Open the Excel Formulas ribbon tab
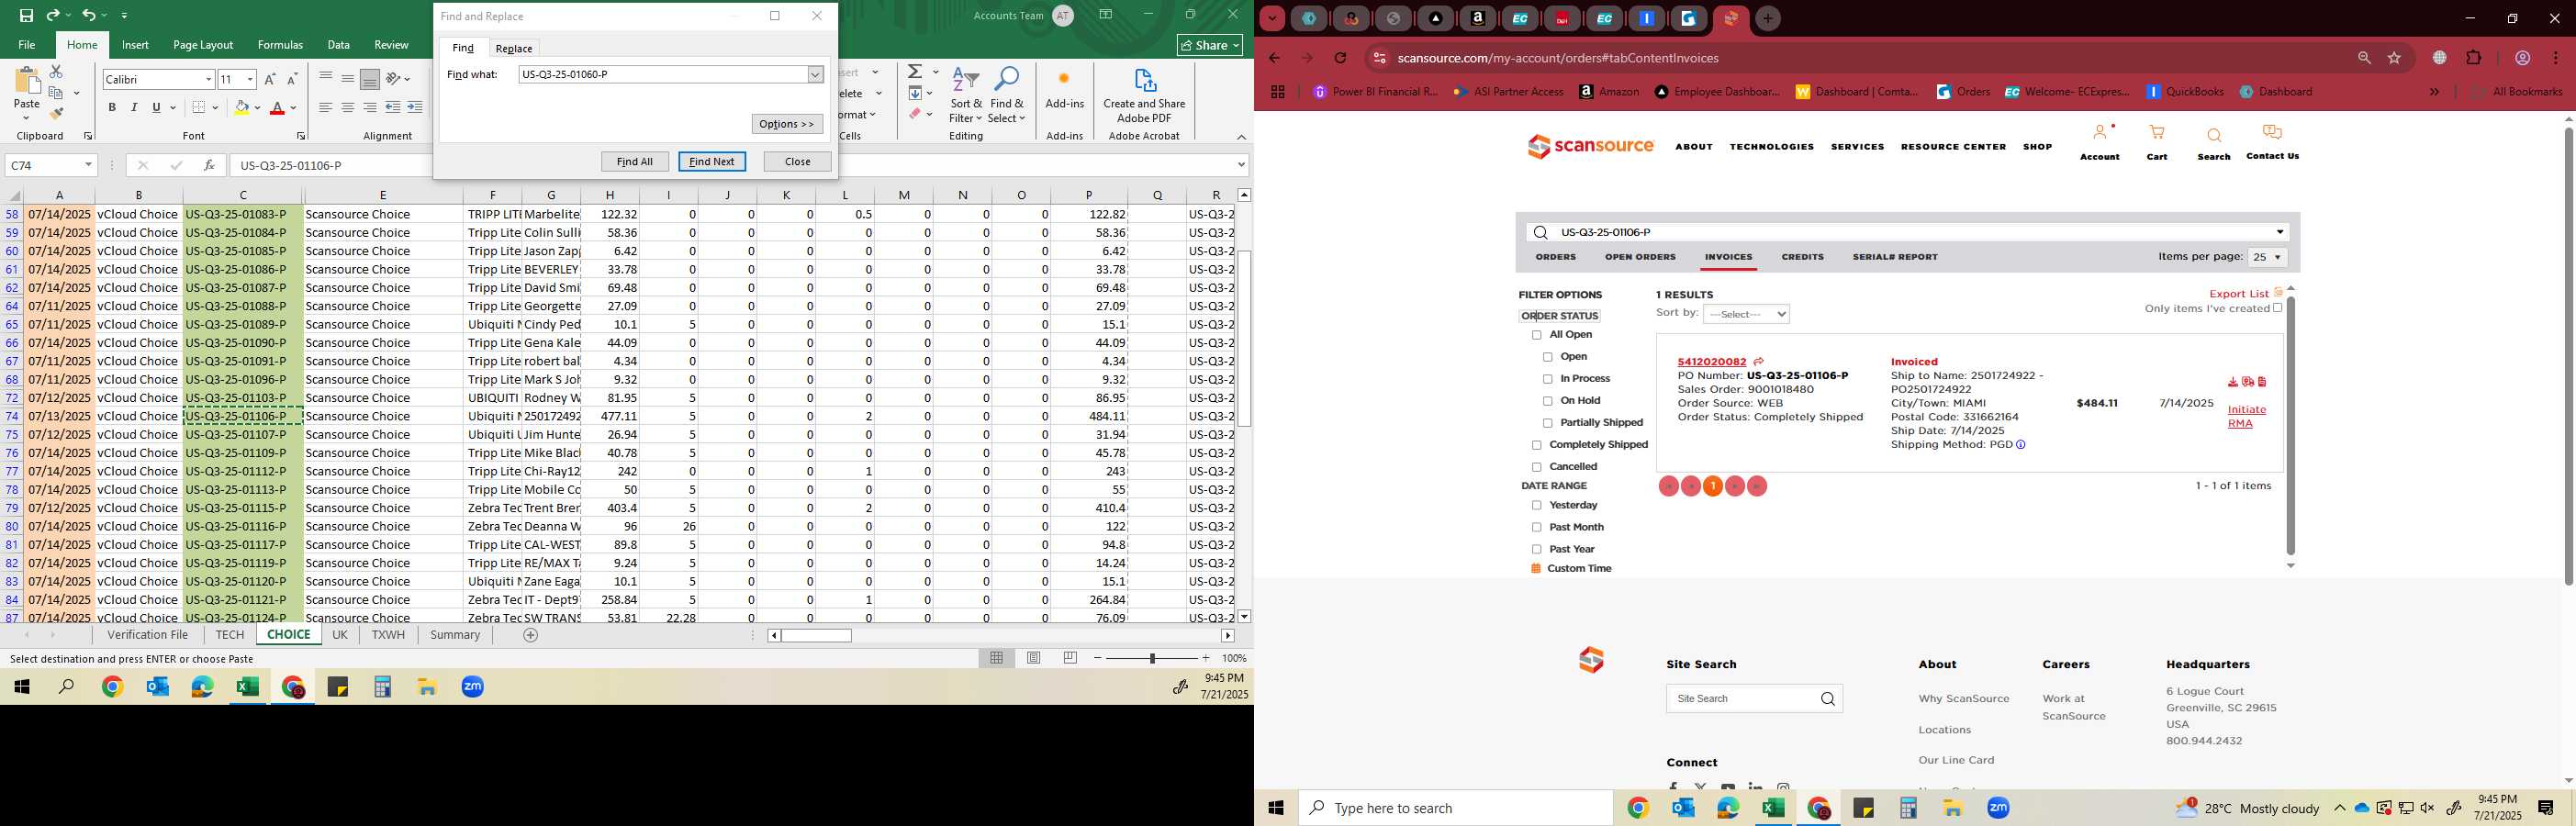2576x826 pixels. 280,45
